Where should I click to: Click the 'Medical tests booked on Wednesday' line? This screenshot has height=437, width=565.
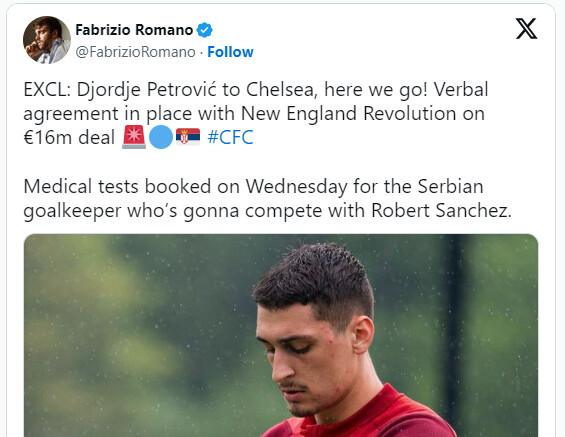tap(186, 187)
